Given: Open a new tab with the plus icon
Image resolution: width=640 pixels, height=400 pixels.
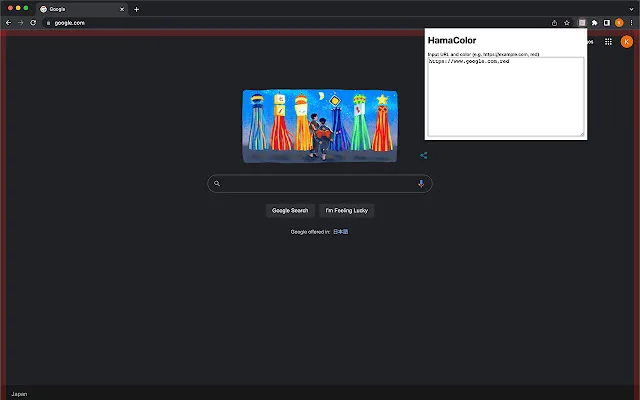Looking at the screenshot, I should coord(136,9).
